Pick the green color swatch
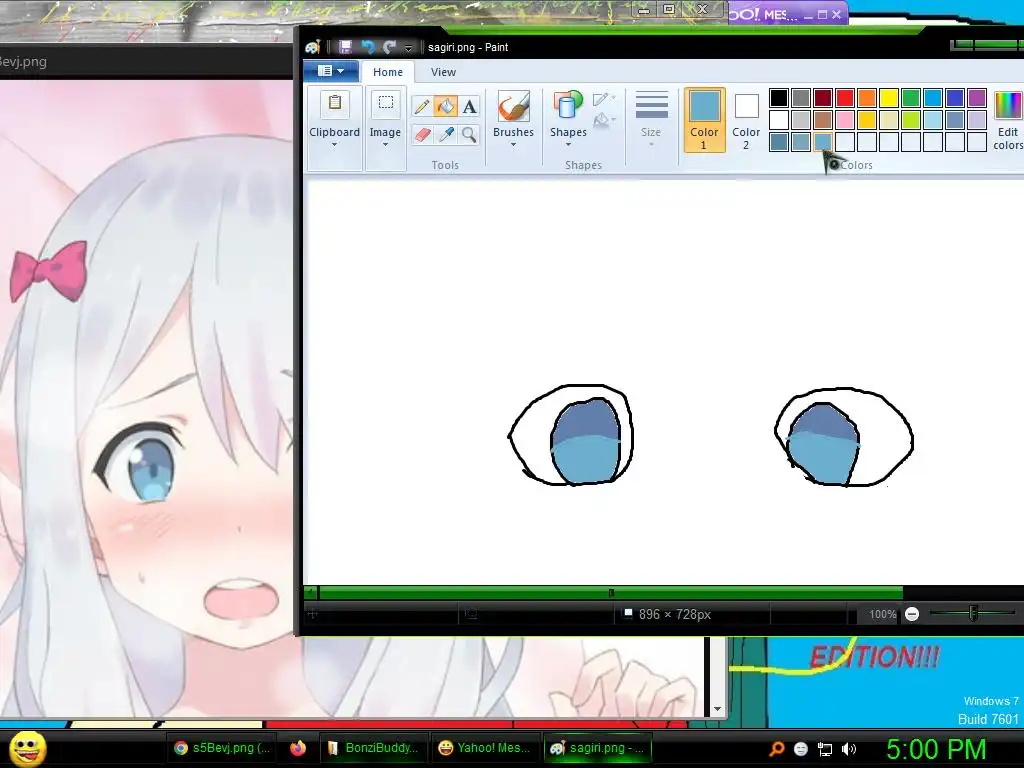This screenshot has height=768, width=1024. pos(910,98)
